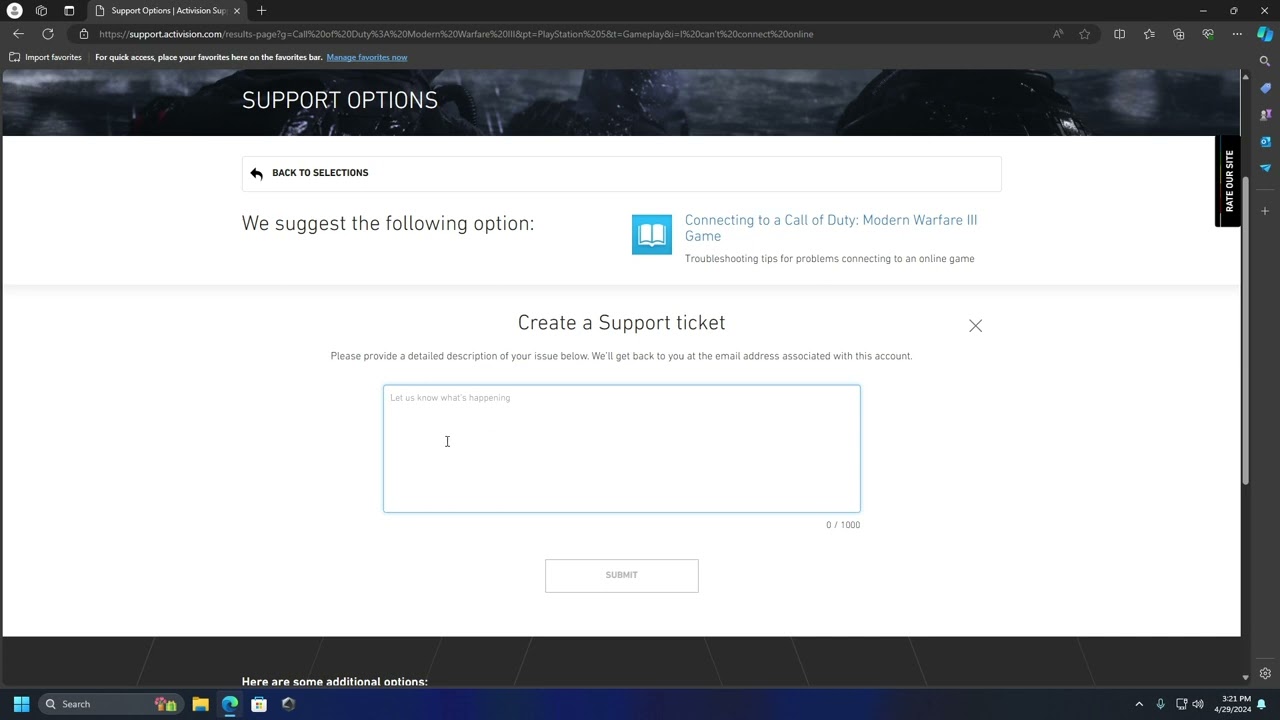Open volume control tray icon
This screenshot has width=1280, height=720.
coord(1198,704)
